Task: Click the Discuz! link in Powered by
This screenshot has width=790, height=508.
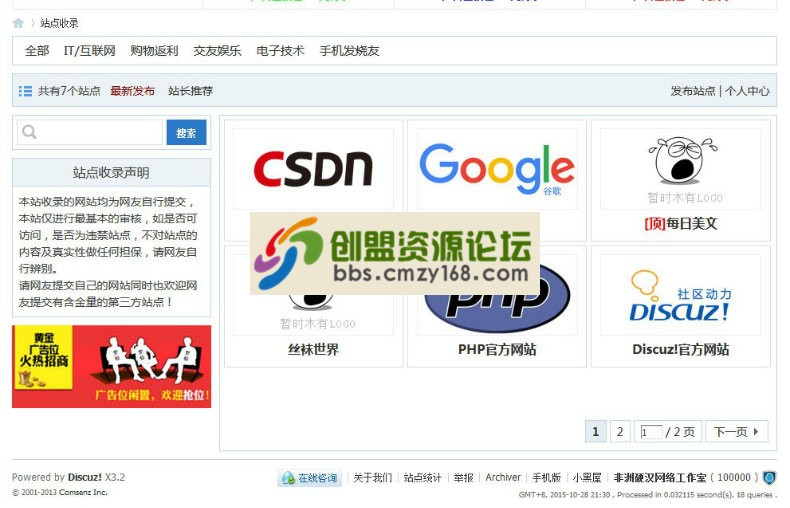Action: pos(85,477)
